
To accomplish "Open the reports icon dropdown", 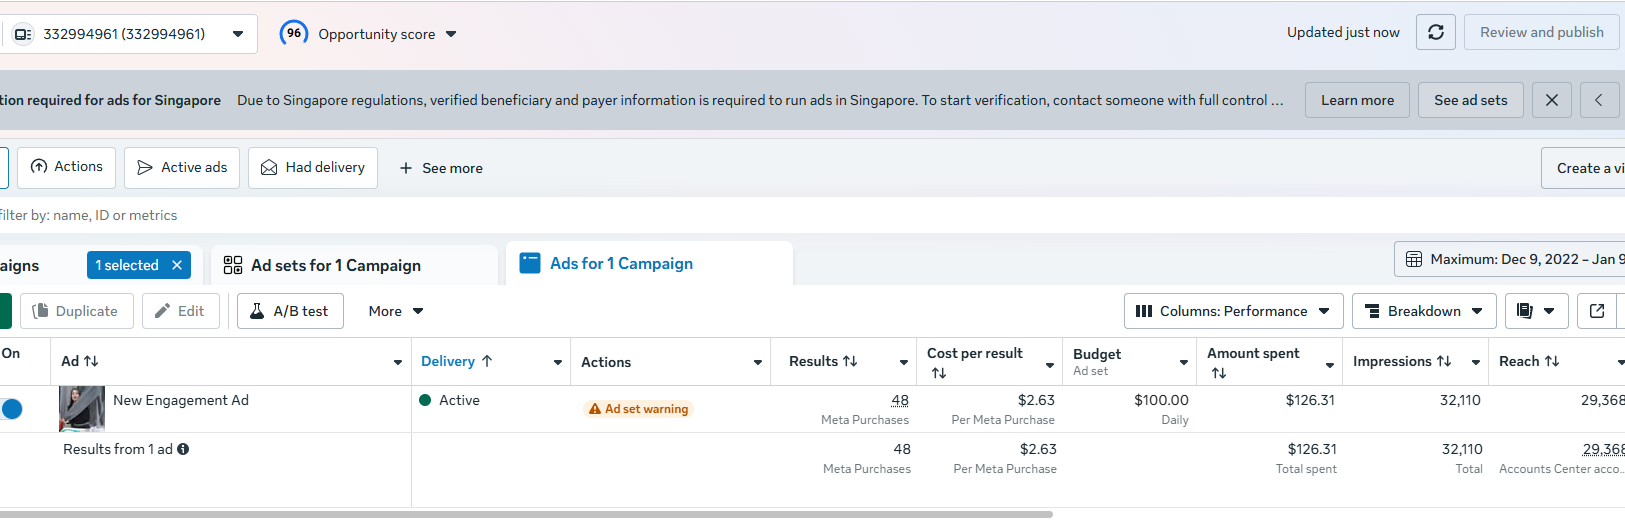I will coord(1536,311).
